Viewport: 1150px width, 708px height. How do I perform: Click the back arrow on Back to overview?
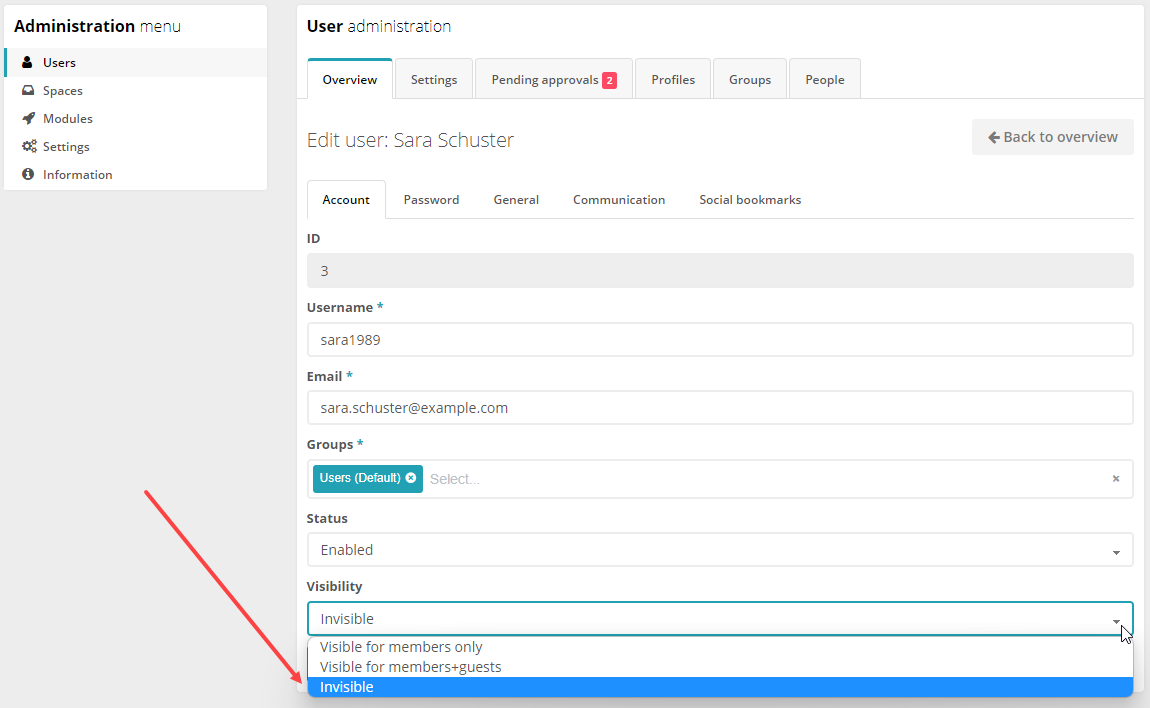tap(992, 136)
